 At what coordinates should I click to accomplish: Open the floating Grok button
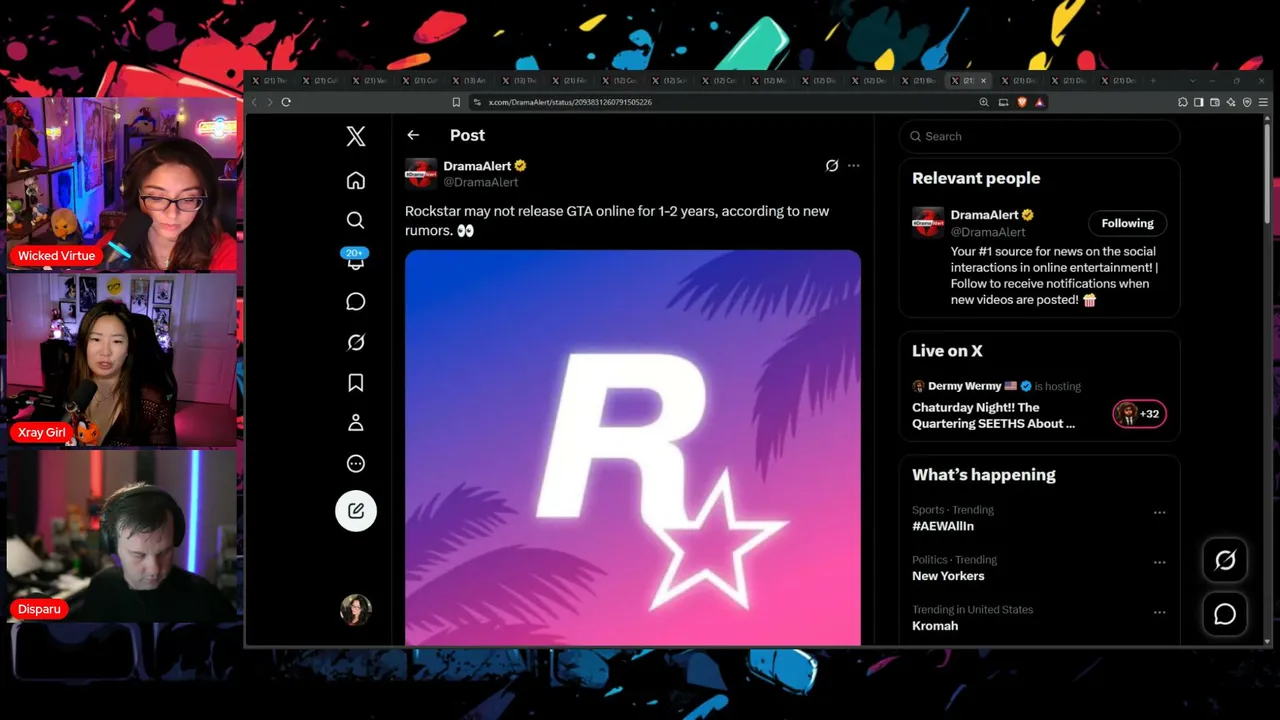click(1225, 561)
